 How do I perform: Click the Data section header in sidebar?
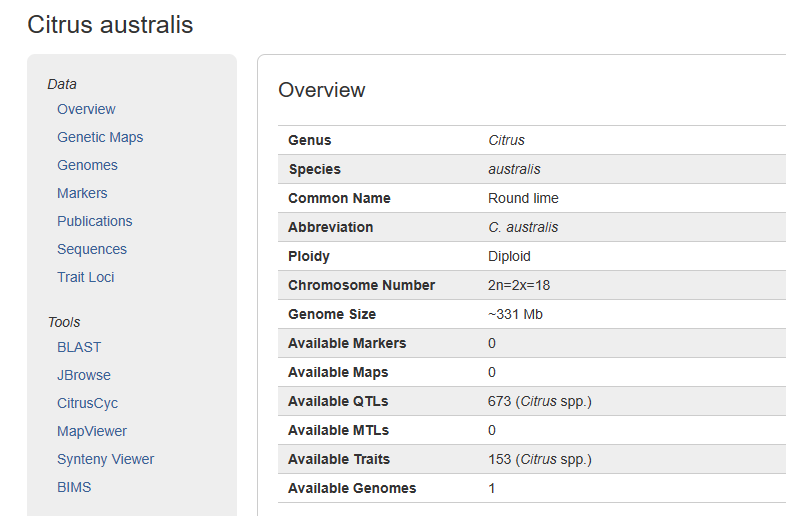point(62,84)
